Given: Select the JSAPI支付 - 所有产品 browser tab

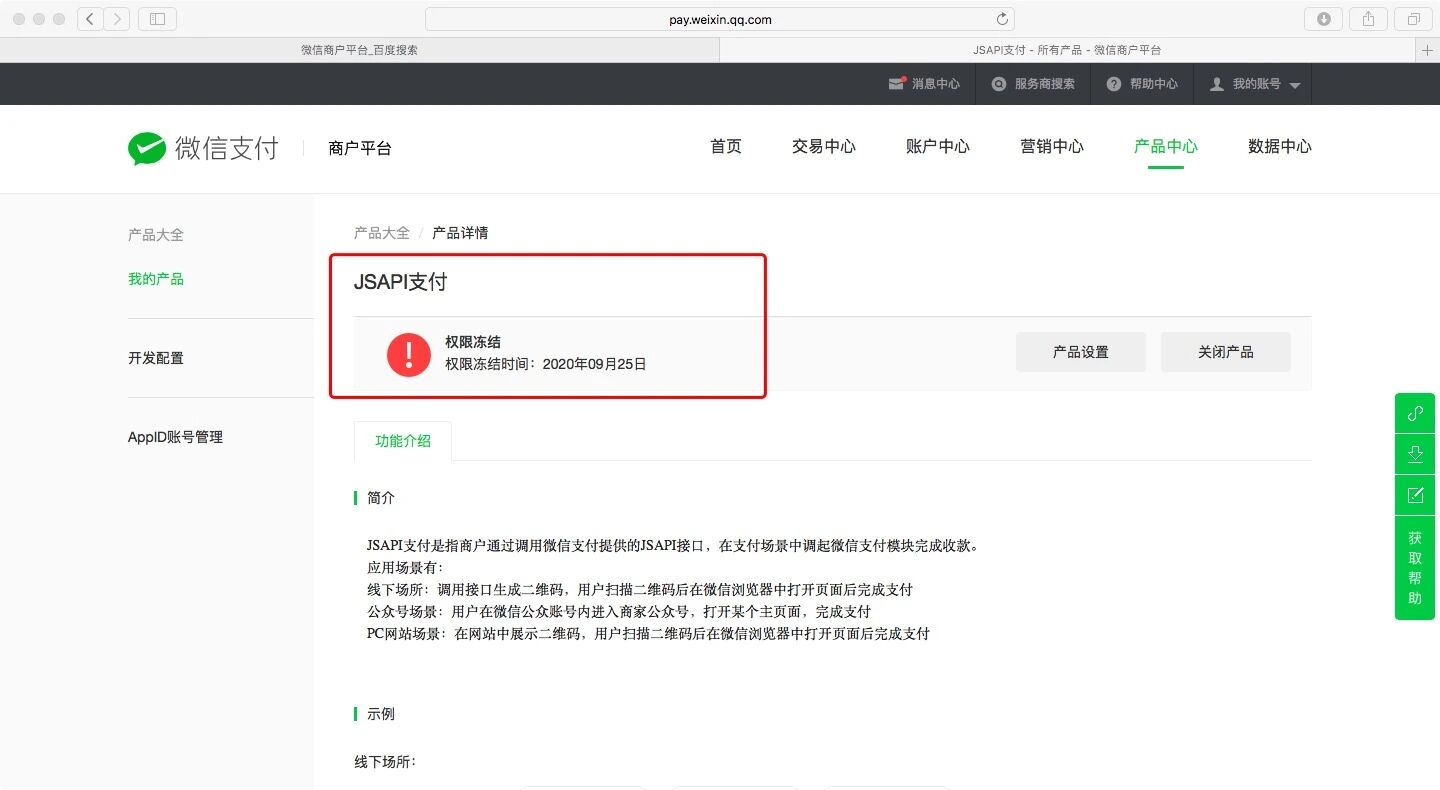Looking at the screenshot, I should (1067, 50).
